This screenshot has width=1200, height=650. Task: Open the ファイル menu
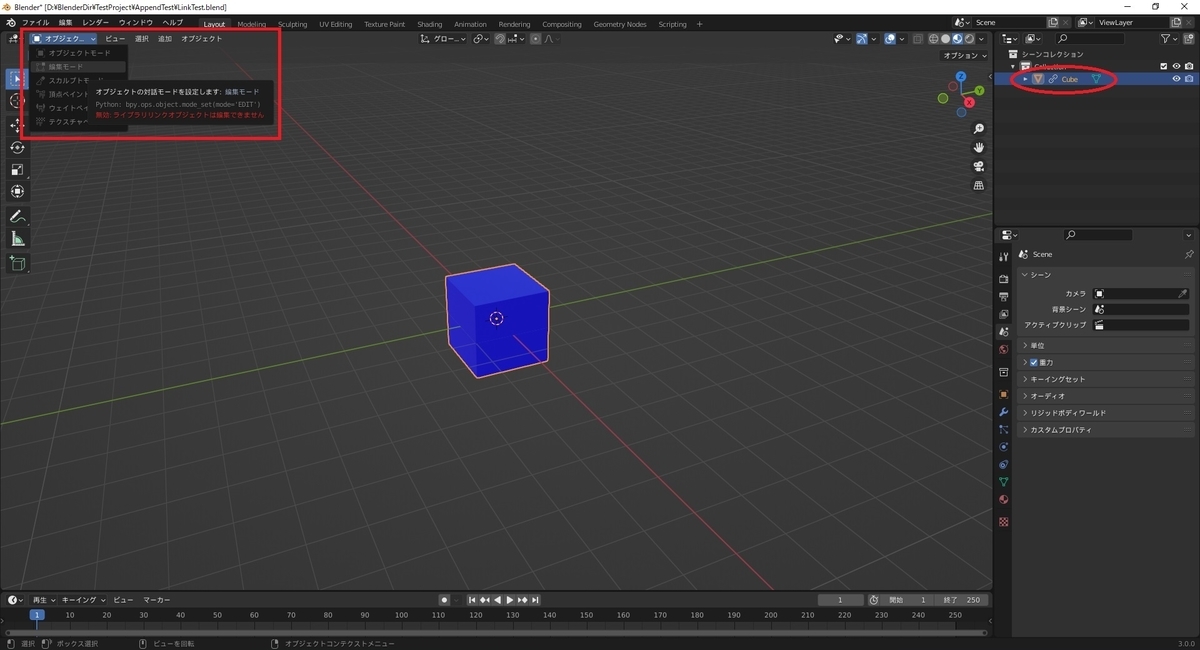tap(35, 23)
